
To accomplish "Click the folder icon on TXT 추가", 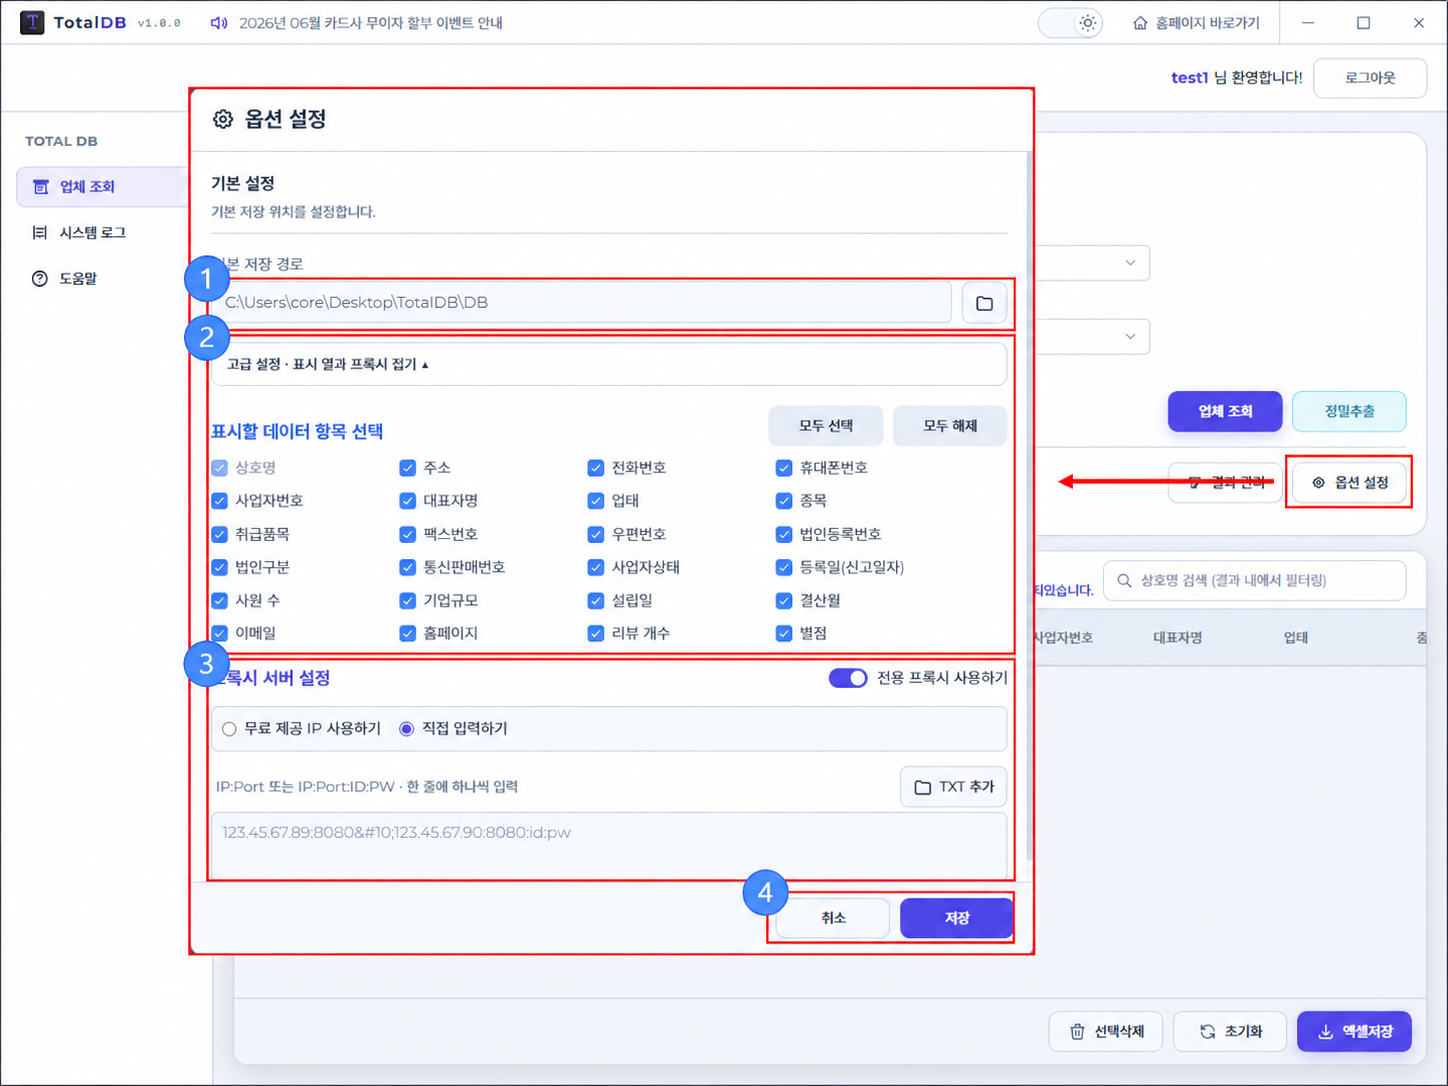I will coord(923,788).
